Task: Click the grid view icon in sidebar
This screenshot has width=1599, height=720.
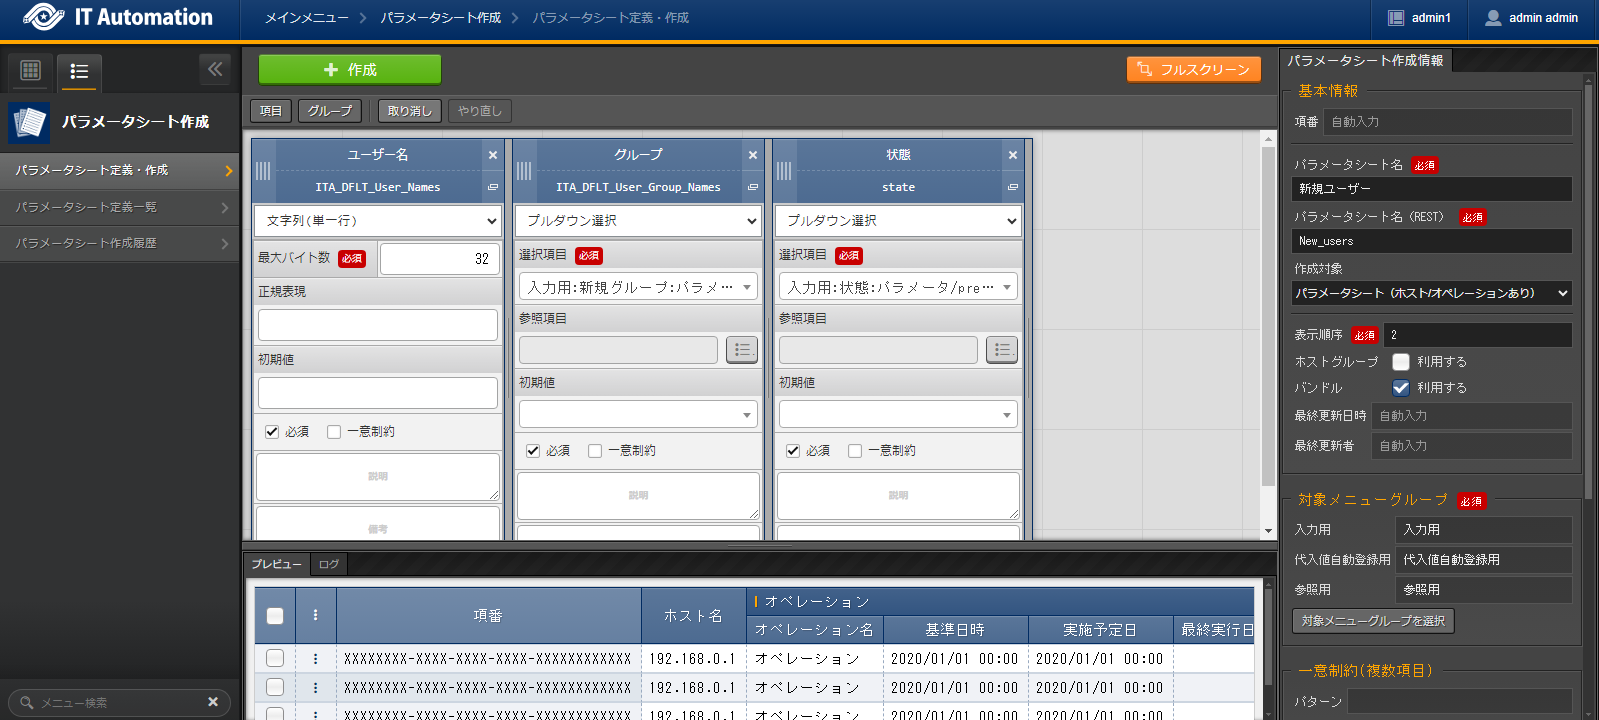Action: [x=31, y=70]
